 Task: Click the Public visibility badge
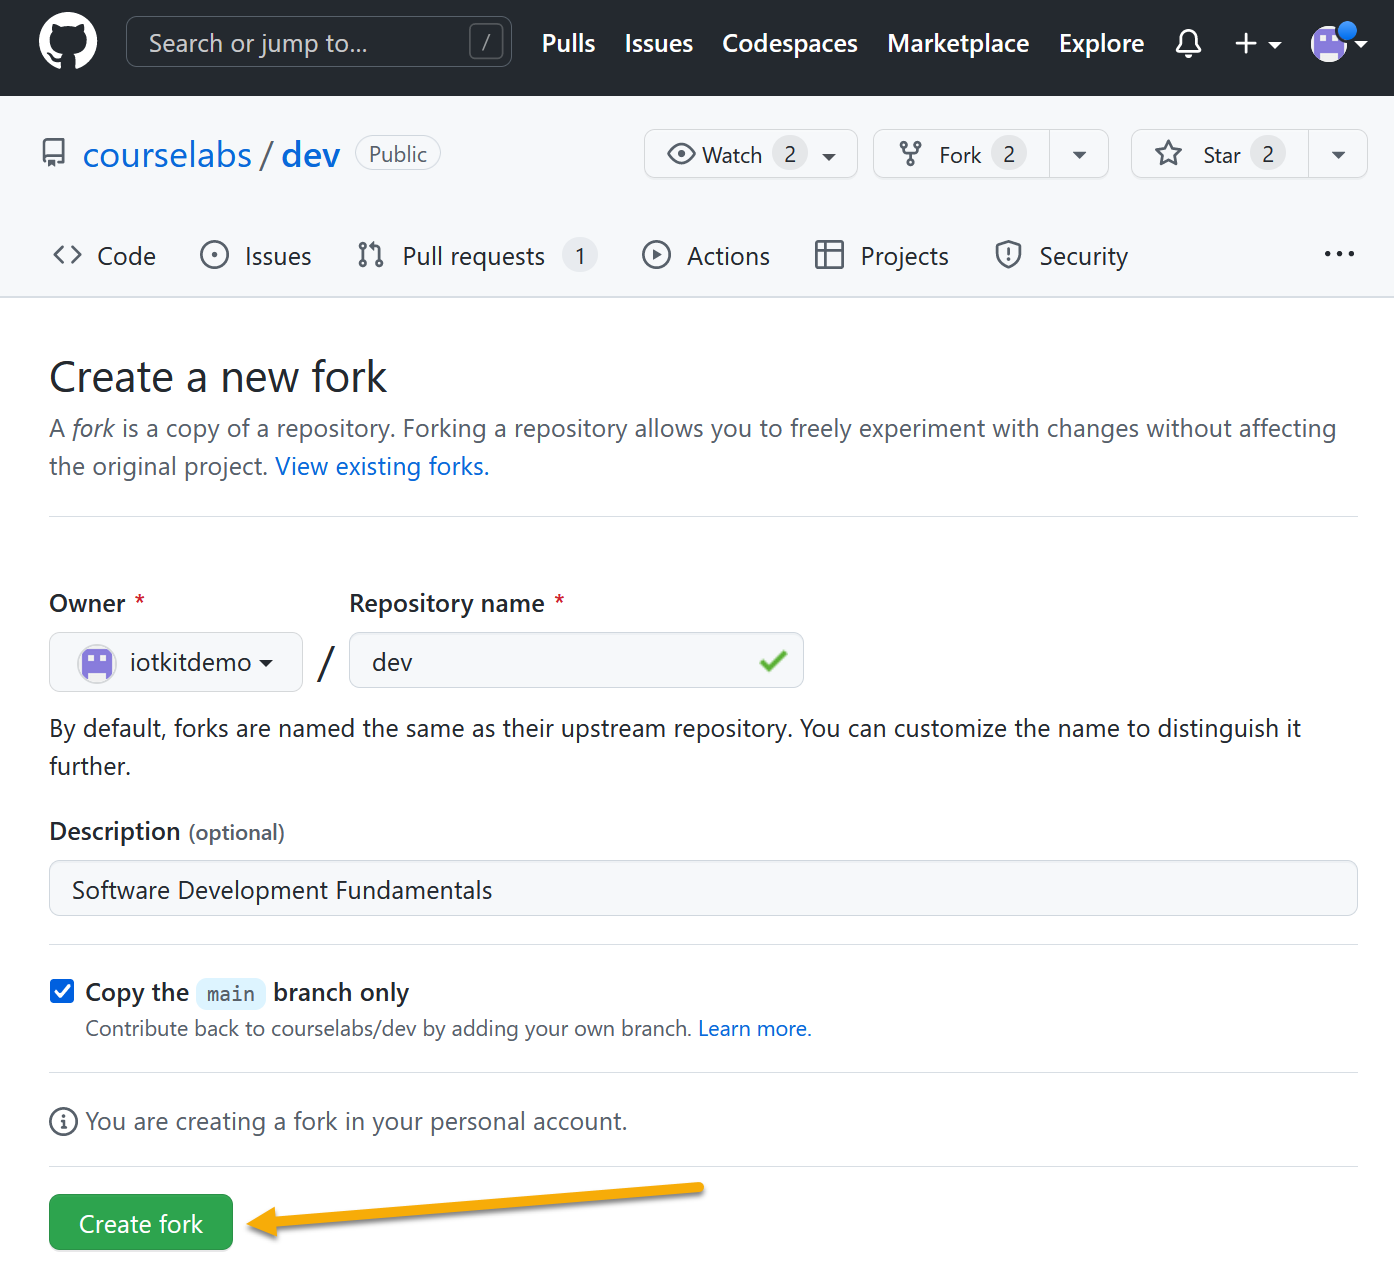pos(398,153)
